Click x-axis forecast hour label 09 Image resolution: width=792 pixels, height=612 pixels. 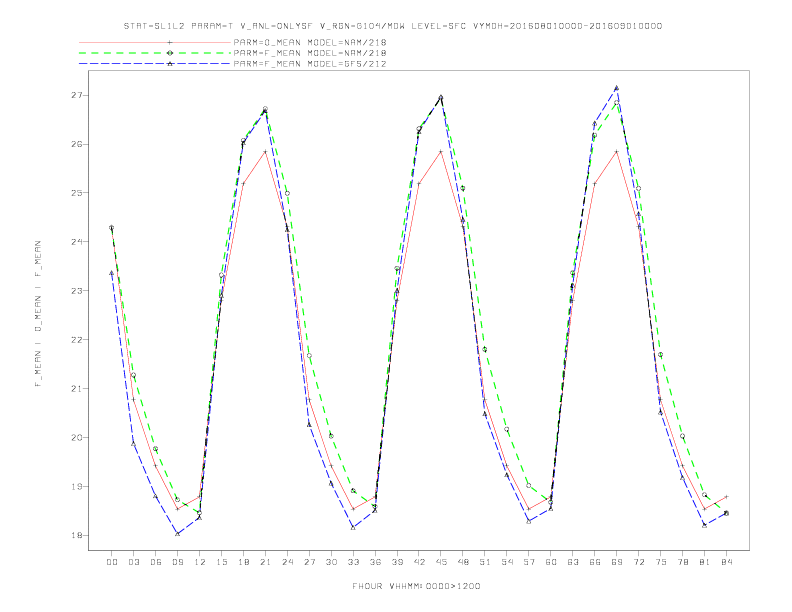tap(177, 562)
